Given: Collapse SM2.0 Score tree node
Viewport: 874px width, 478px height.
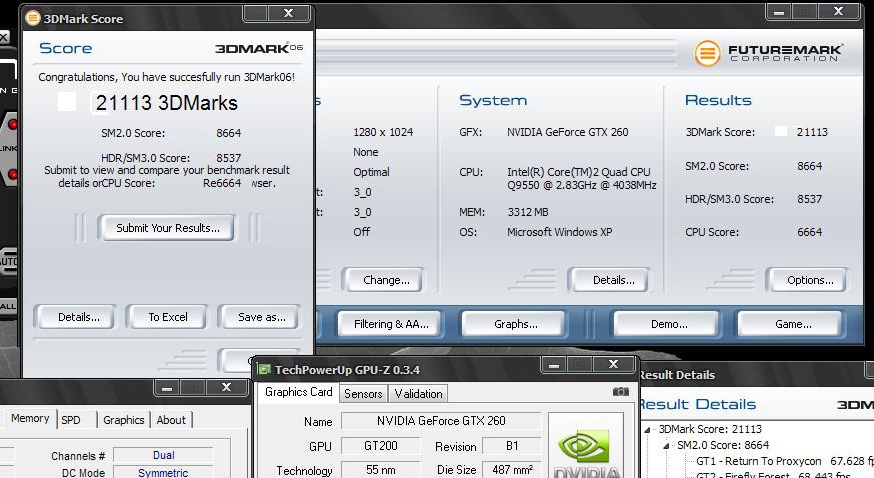Looking at the screenshot, I should tap(666, 446).
